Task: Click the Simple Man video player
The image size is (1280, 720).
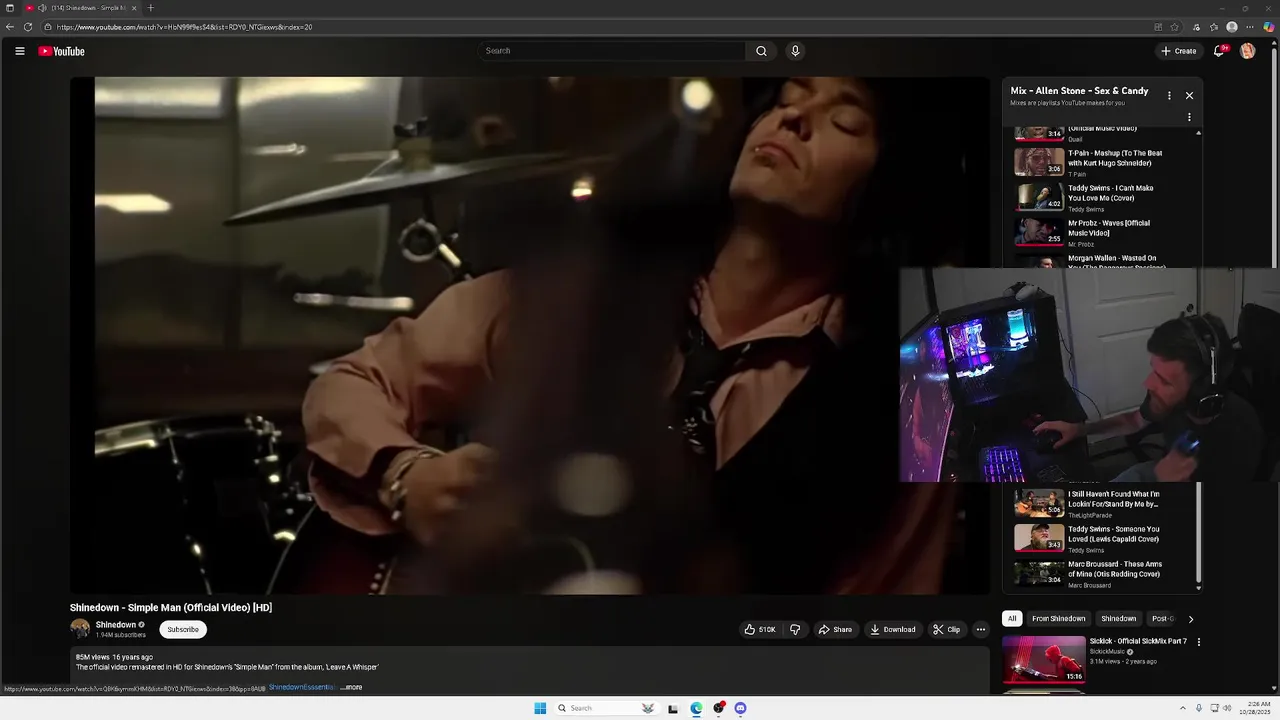Action: click(x=530, y=335)
